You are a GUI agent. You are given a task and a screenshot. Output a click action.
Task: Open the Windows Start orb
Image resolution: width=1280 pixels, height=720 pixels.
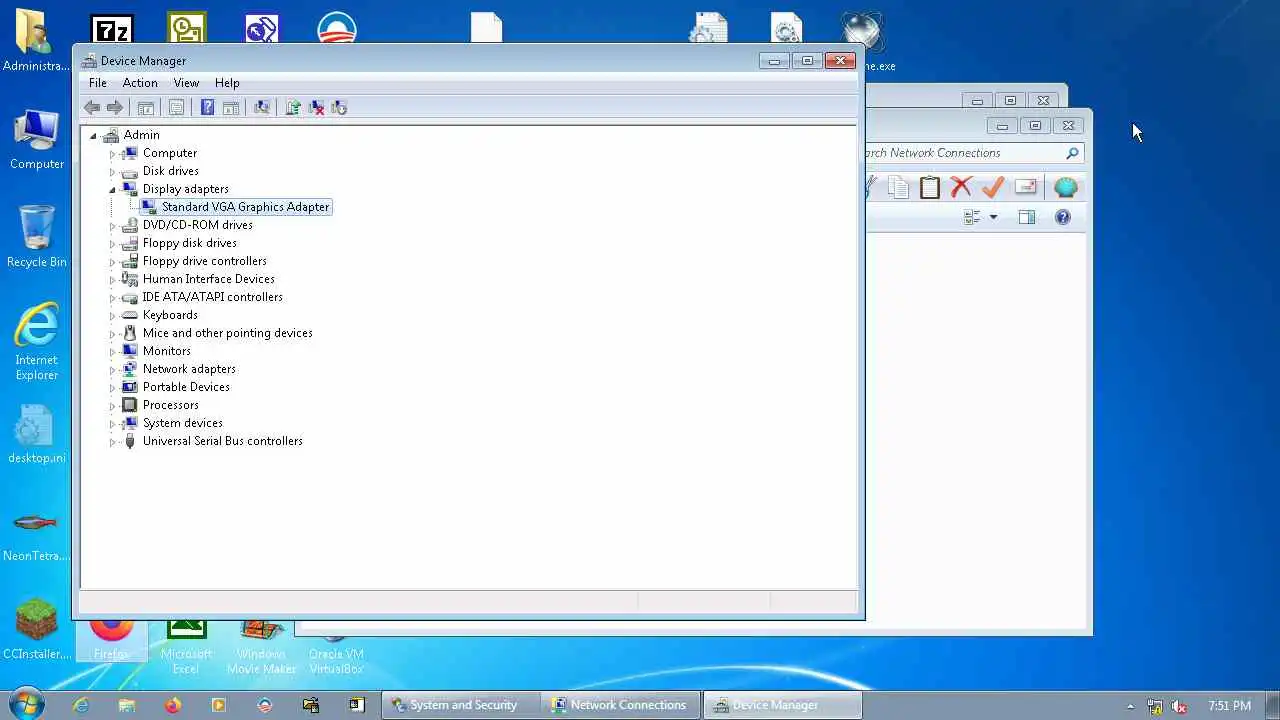point(27,704)
